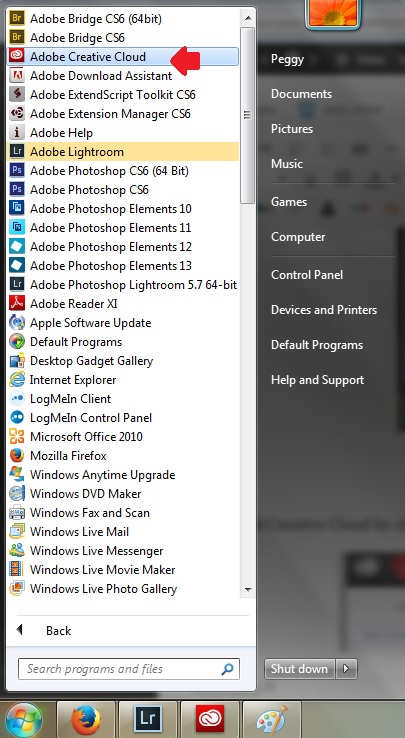Expand the Shut down options arrow

pyautogui.click(x=347, y=669)
